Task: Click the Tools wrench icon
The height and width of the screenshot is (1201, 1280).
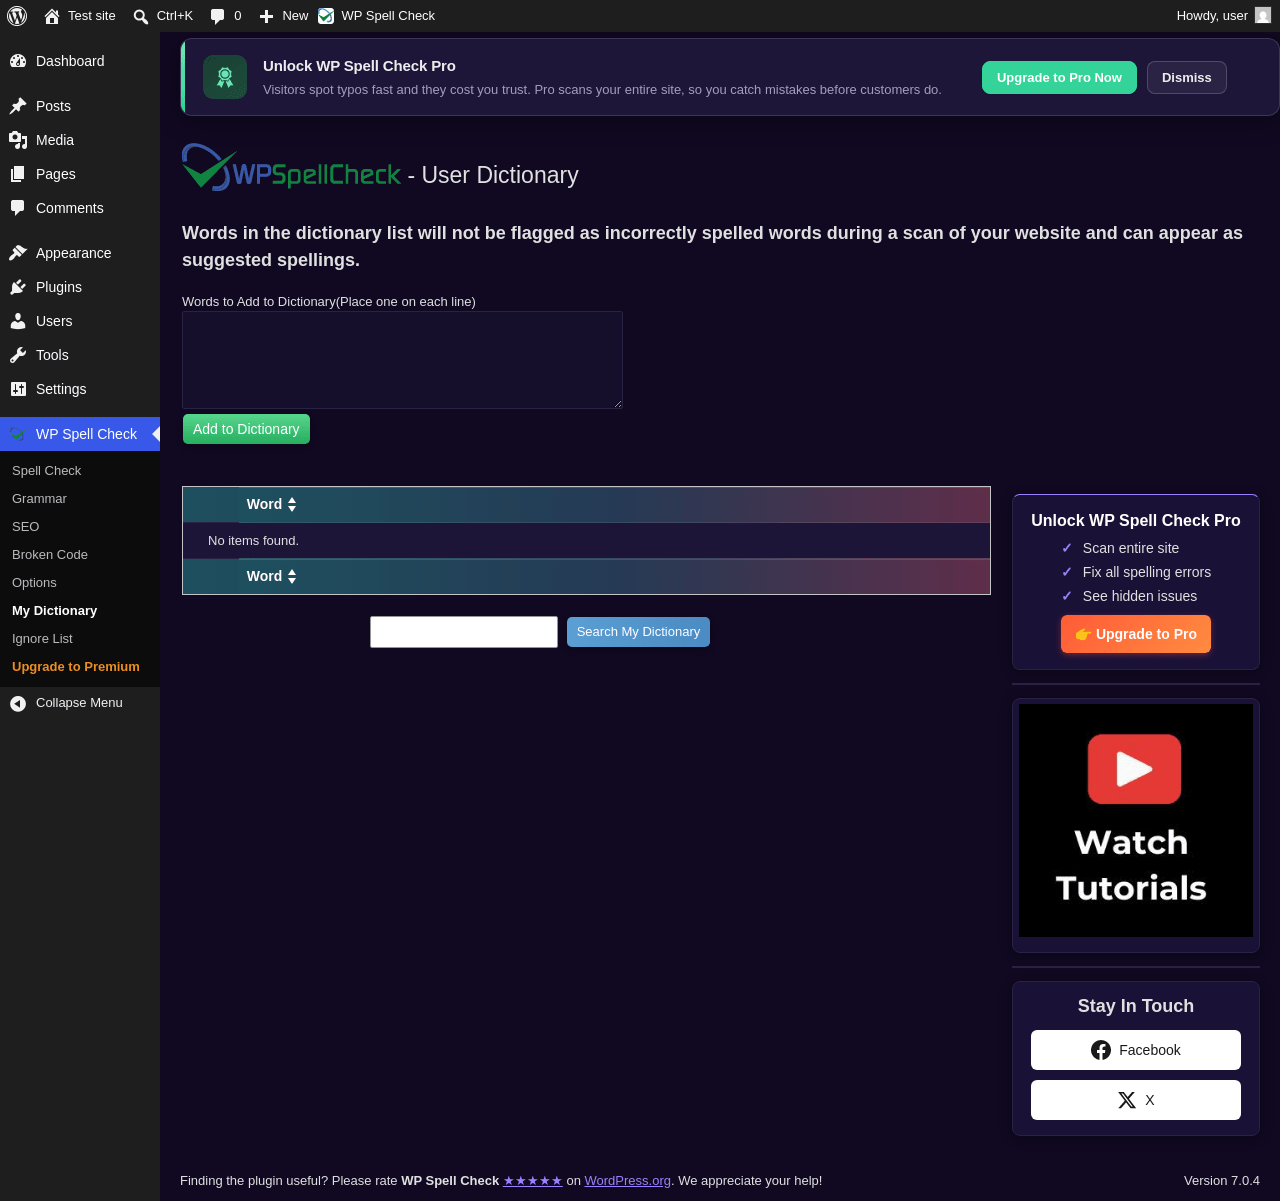Action: point(18,355)
